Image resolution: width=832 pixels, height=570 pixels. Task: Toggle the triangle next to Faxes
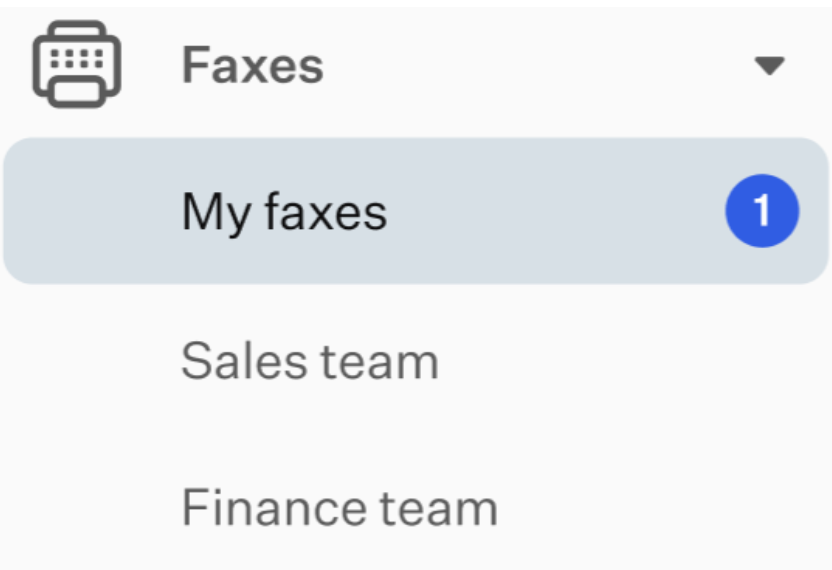pyautogui.click(x=769, y=66)
